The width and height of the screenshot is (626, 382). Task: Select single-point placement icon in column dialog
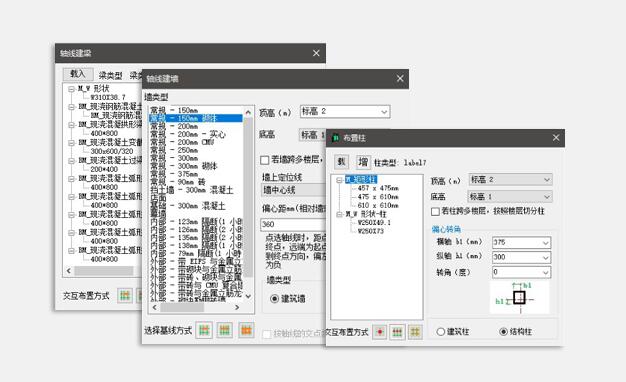(x=380, y=332)
